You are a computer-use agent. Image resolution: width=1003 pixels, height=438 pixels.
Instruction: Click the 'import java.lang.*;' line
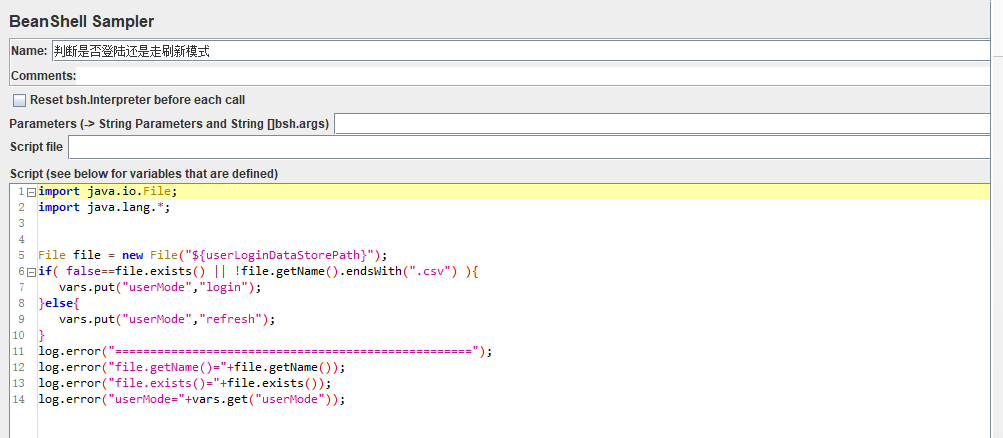tap(104, 207)
